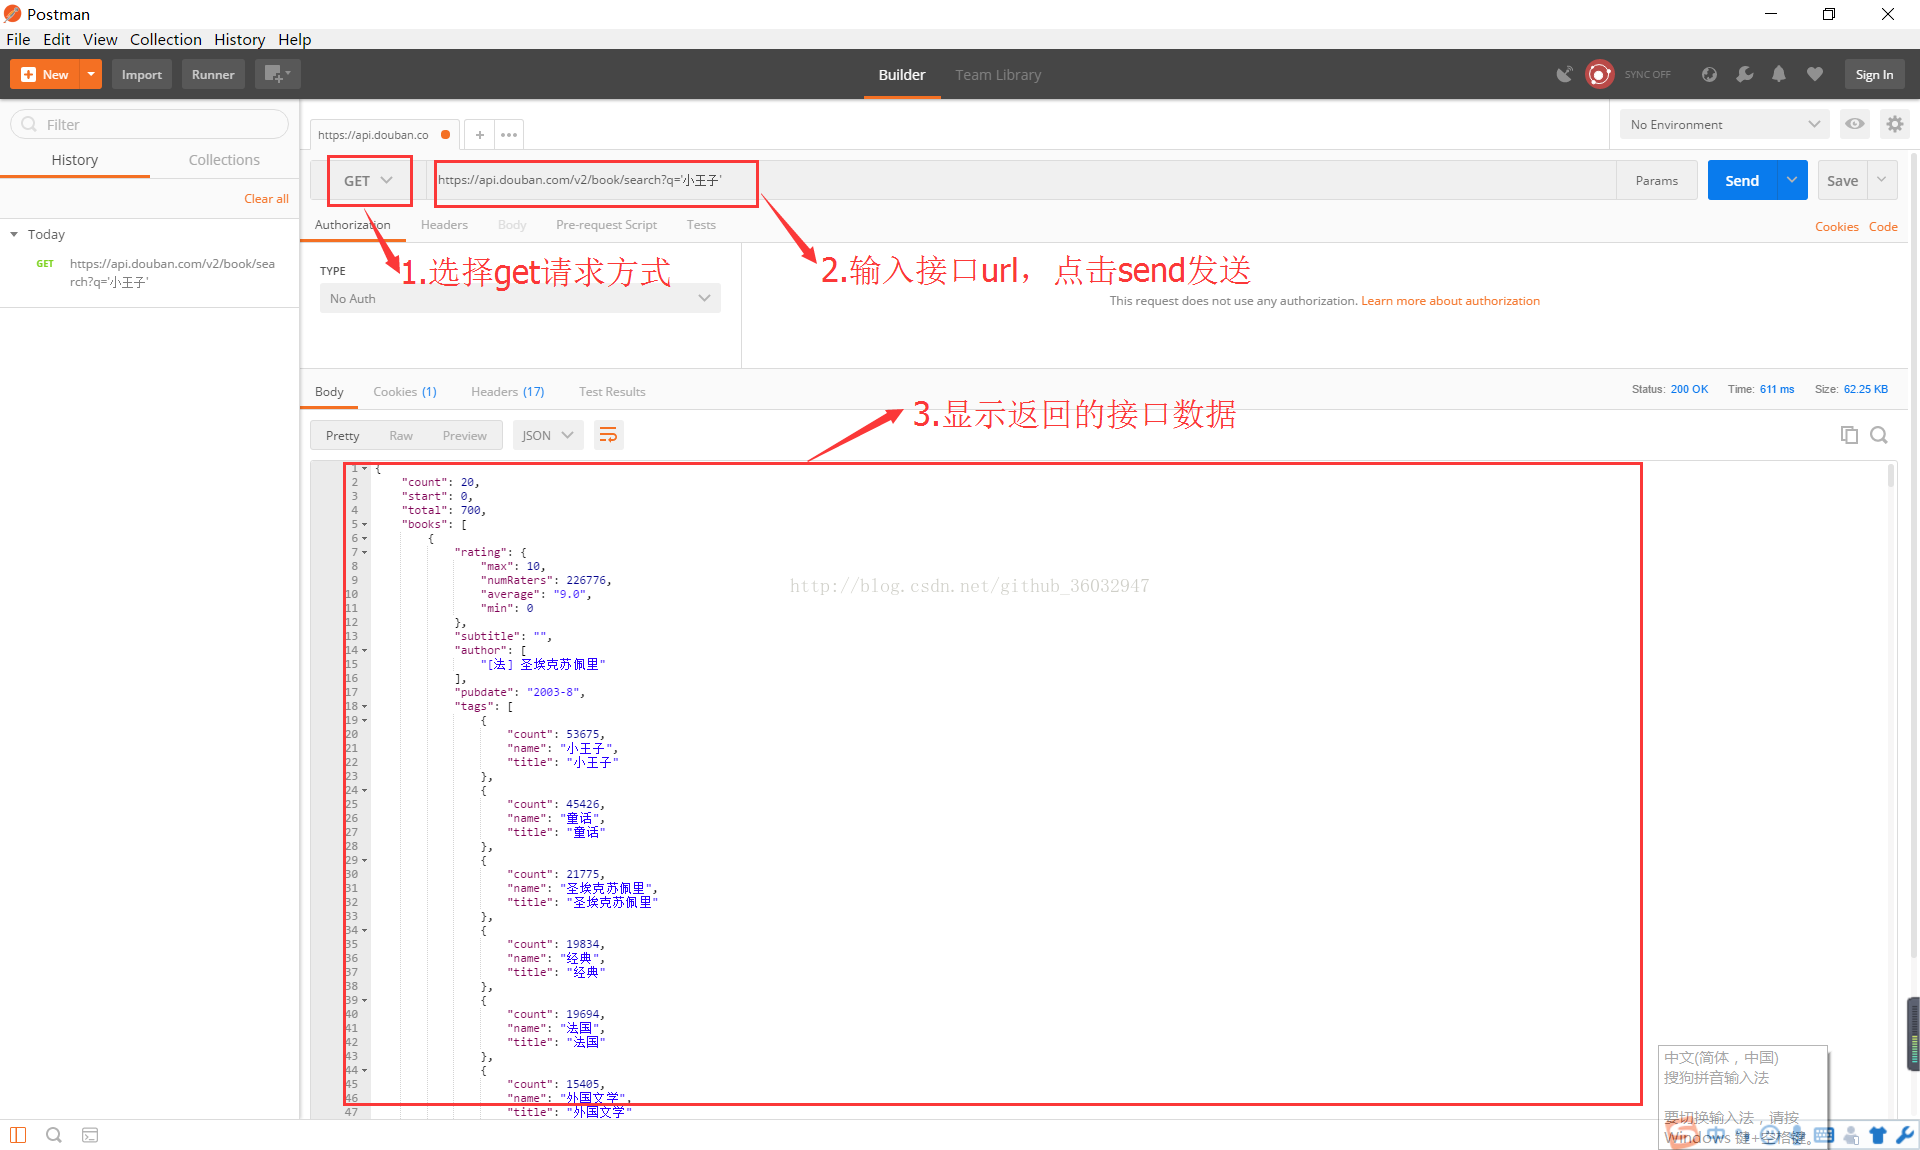Open Learn more about authorization link

pos(1450,301)
